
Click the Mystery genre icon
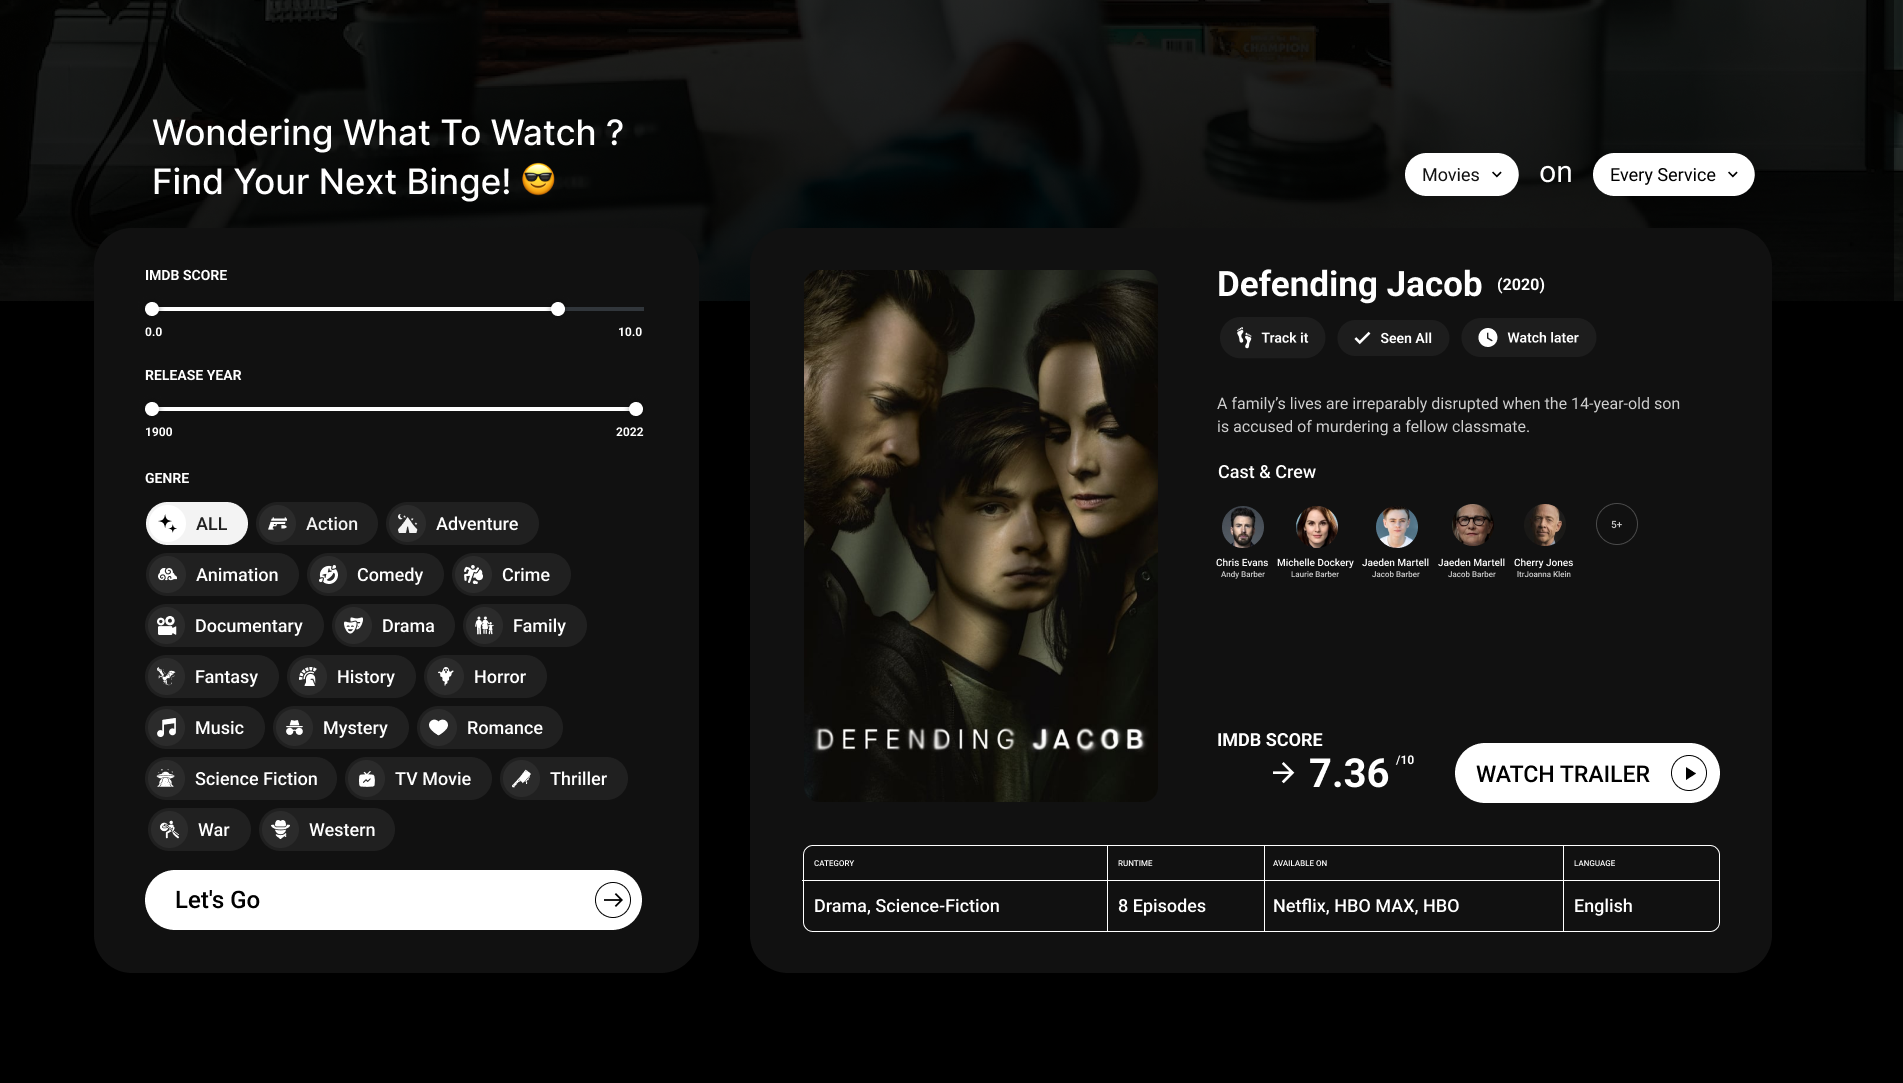point(294,728)
